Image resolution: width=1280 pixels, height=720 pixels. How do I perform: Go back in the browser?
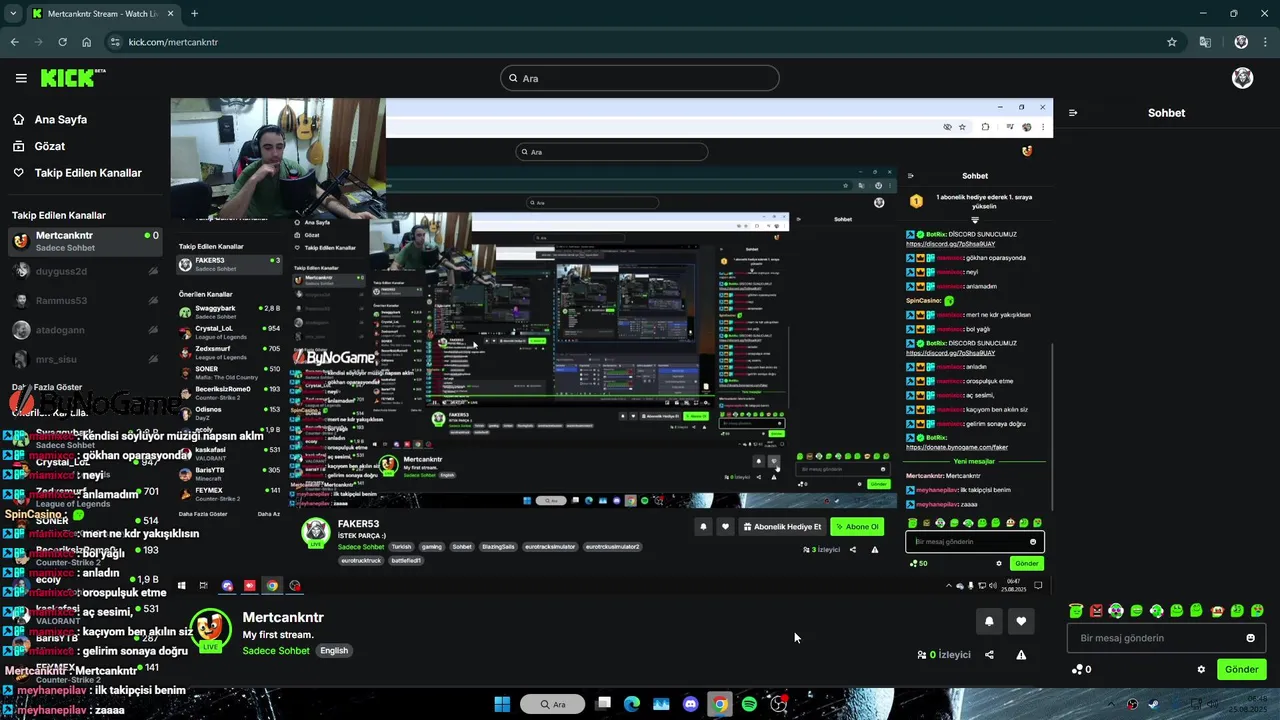14,42
